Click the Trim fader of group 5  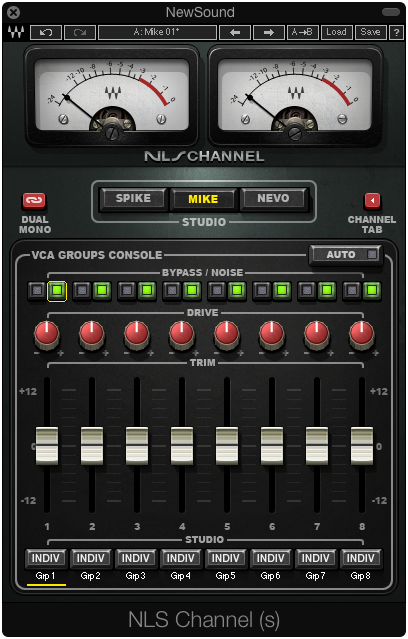coord(227,446)
